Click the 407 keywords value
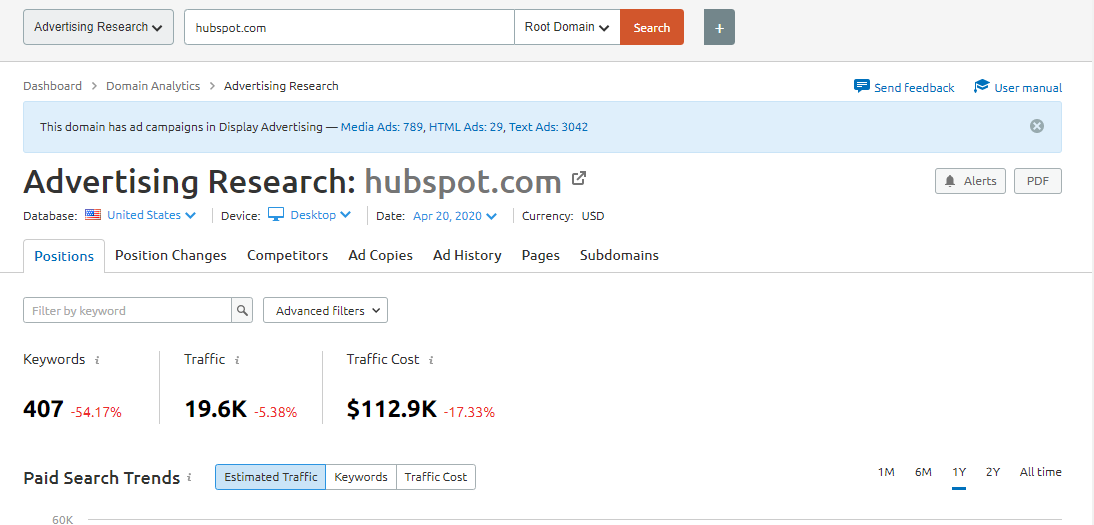The image size is (1094, 525). pos(43,409)
